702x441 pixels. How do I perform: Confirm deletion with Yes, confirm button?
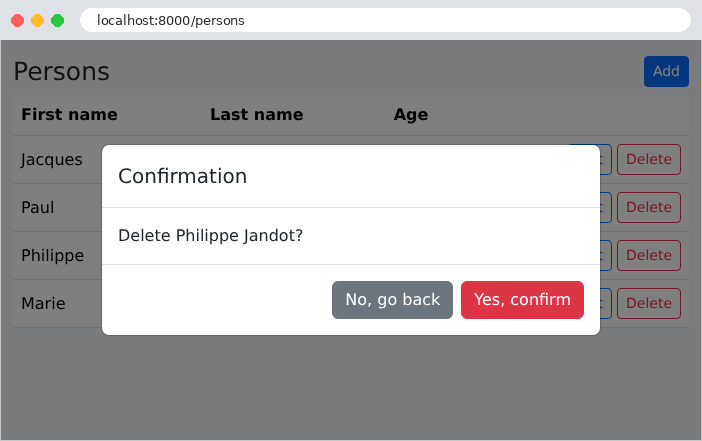point(522,300)
